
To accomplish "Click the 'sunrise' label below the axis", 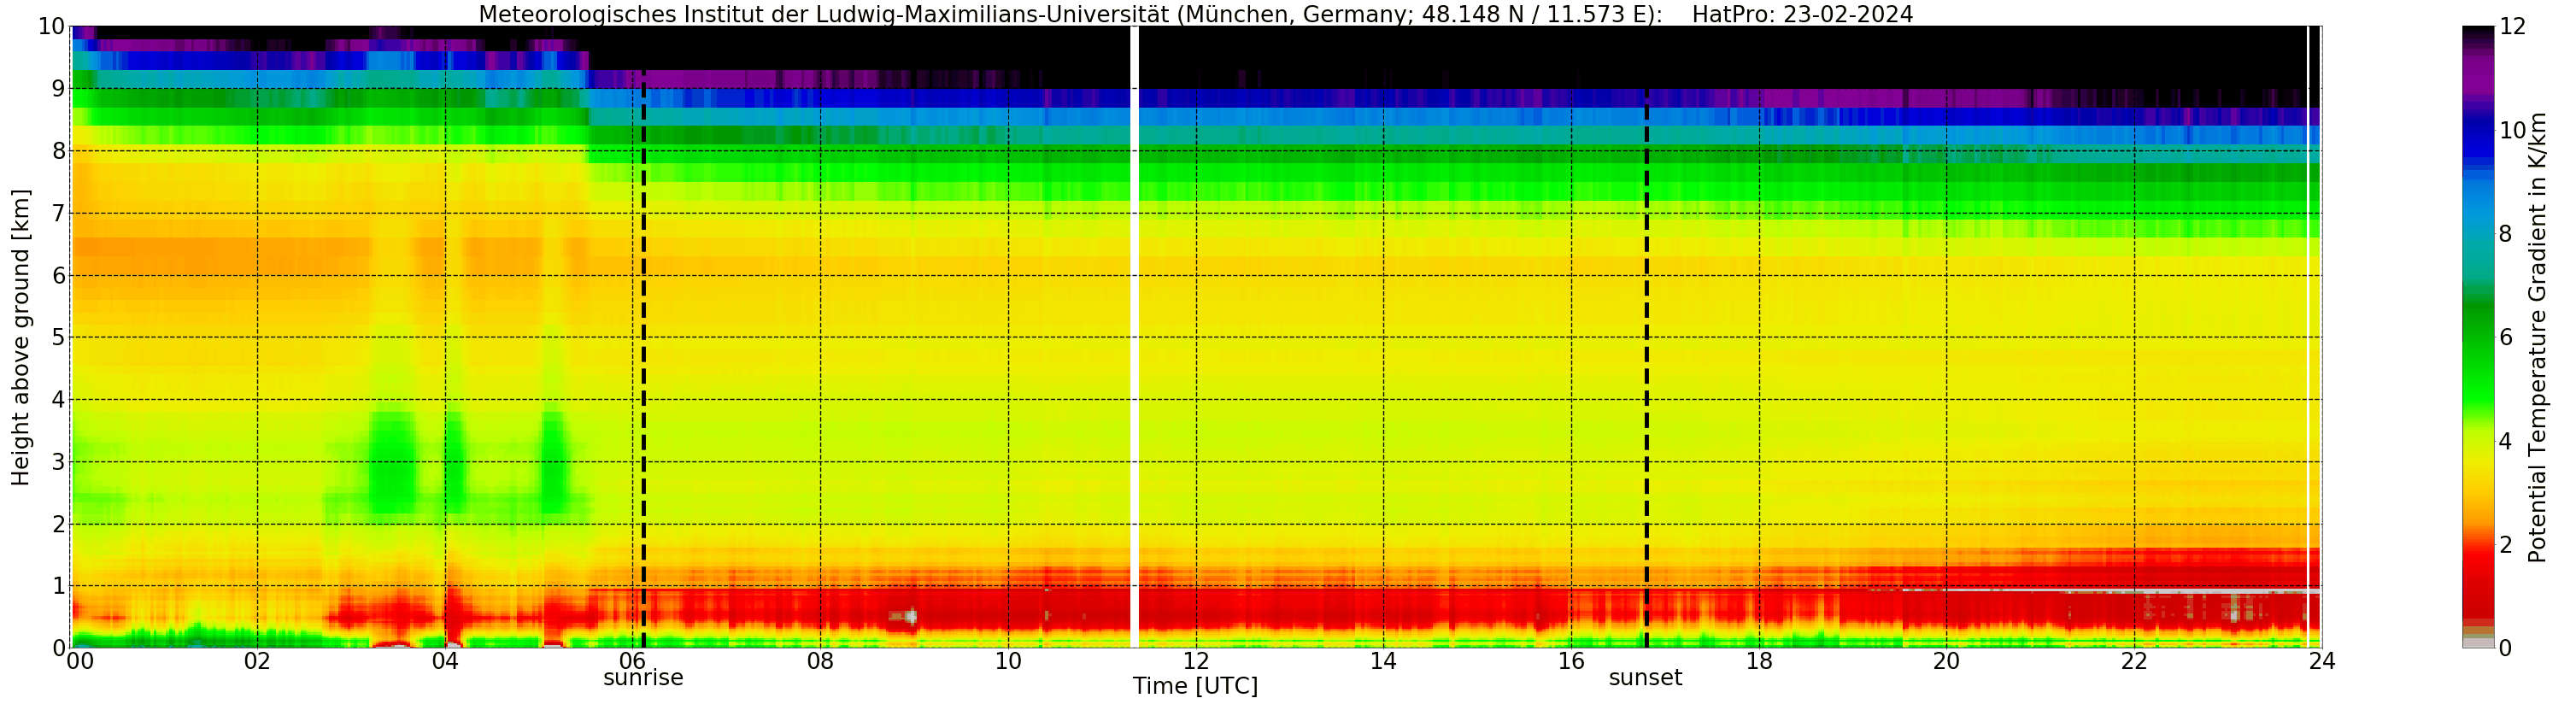I will (643, 678).
